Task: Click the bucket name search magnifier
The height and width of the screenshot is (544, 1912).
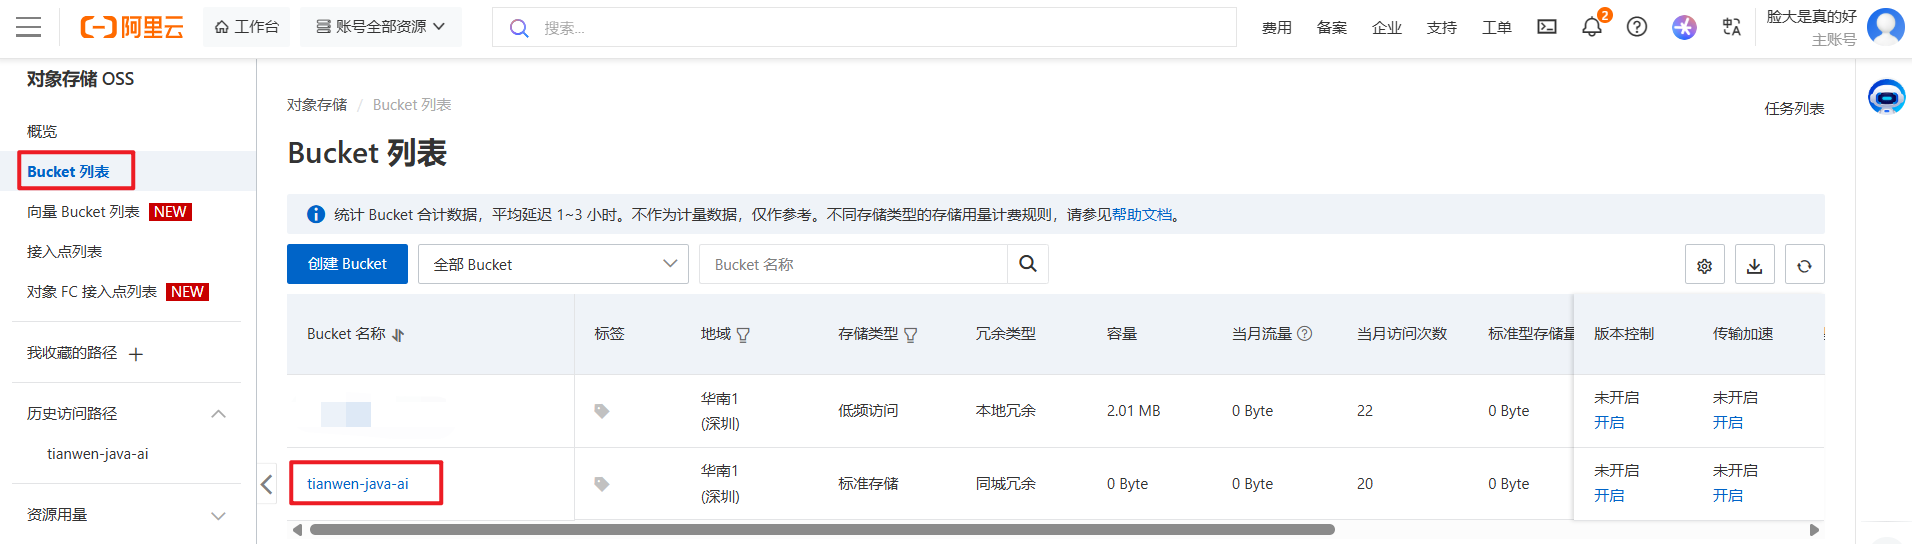Action: click(x=1028, y=264)
